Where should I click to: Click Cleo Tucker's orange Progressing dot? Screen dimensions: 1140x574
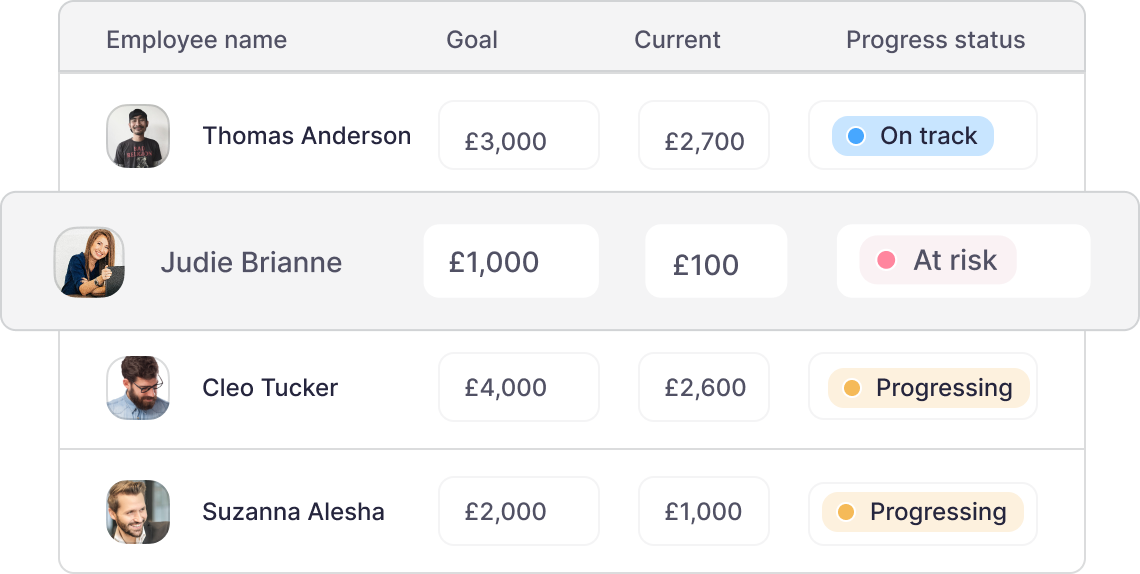(x=852, y=388)
